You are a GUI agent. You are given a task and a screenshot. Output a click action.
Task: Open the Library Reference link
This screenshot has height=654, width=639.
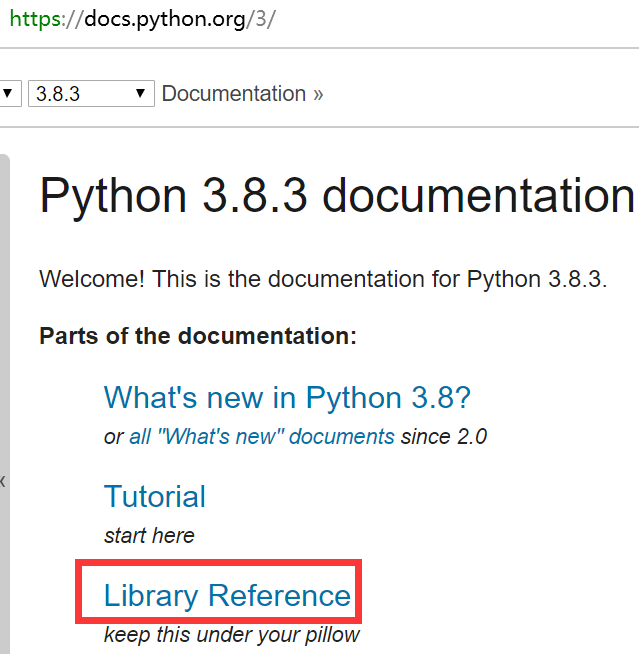pyautogui.click(x=227, y=596)
